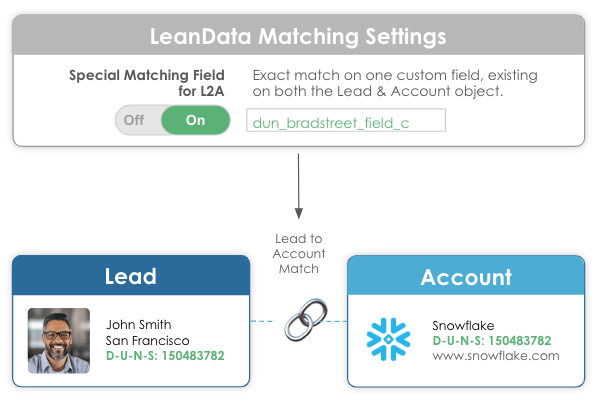Click the dashed line left of the chain link
Image resolution: width=600 pixels, height=406 pixels.
265,321
